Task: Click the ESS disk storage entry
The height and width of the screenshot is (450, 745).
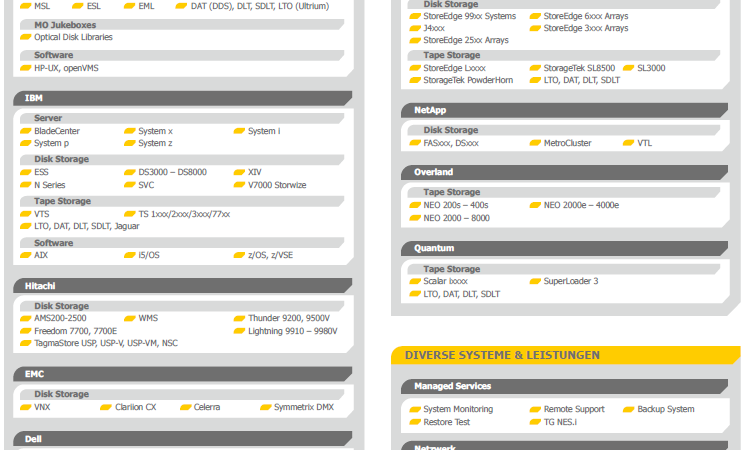Action: (x=41, y=172)
